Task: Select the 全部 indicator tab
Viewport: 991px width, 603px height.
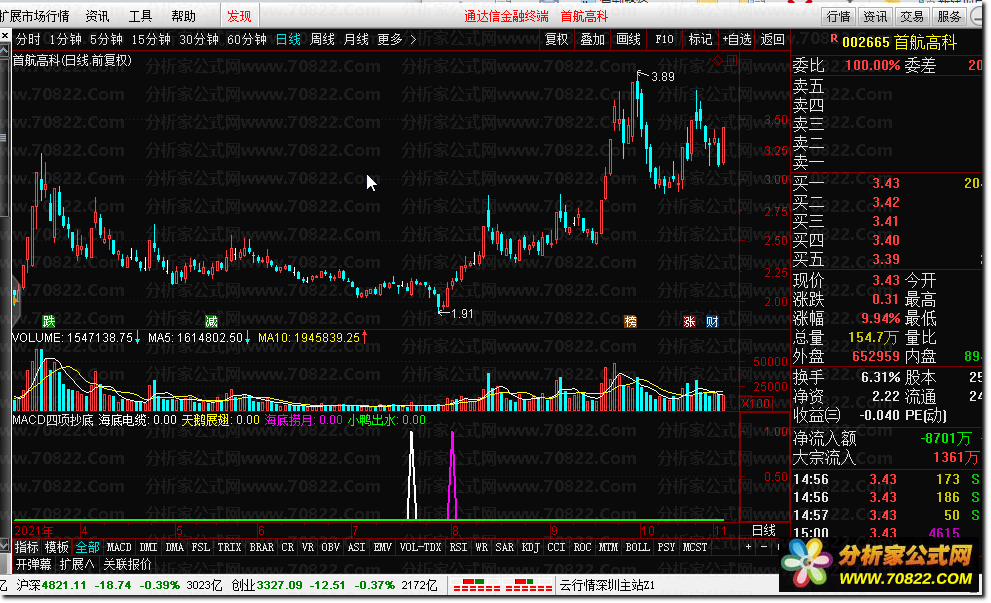Action: click(x=87, y=547)
